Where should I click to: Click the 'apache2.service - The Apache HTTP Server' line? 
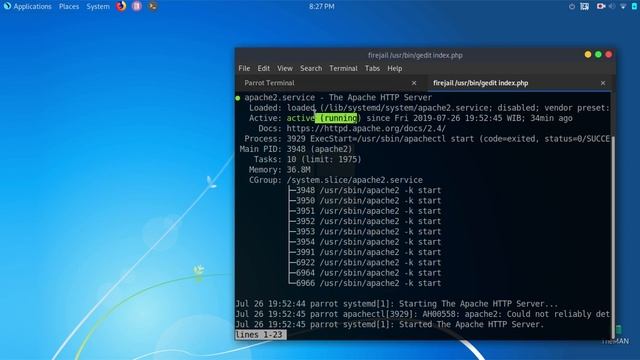[338, 97]
